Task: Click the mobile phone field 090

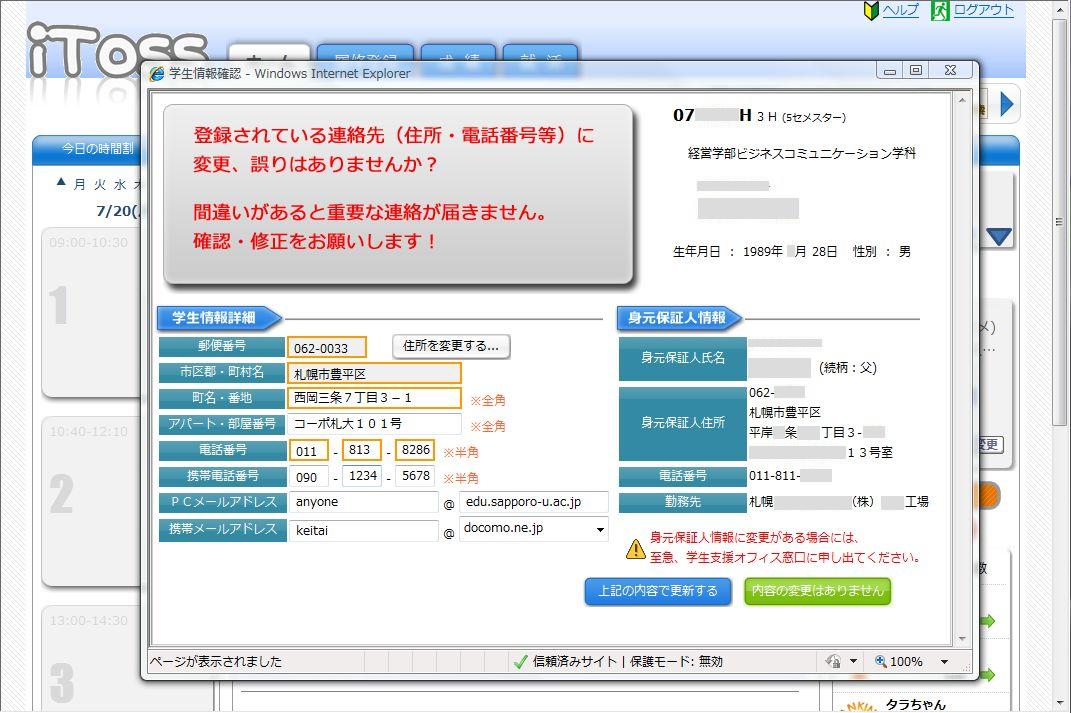Action: 309,477
